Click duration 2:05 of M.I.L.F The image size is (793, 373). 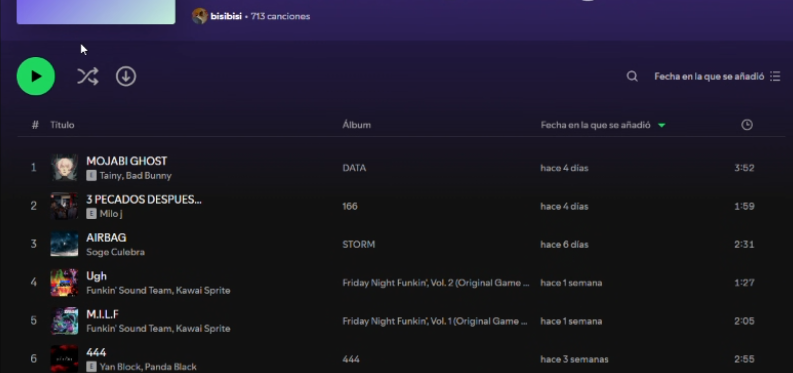coord(744,321)
